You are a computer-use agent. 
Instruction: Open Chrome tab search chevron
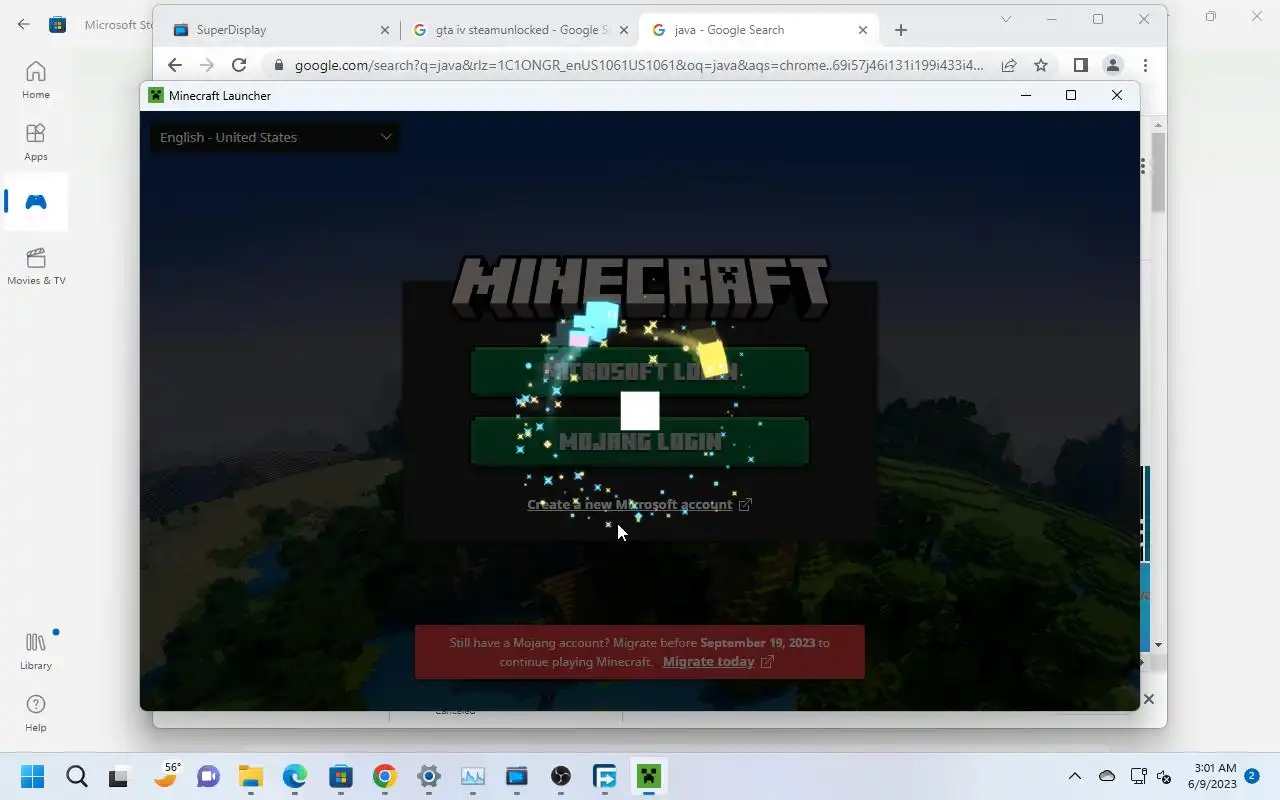[x=1008, y=19]
